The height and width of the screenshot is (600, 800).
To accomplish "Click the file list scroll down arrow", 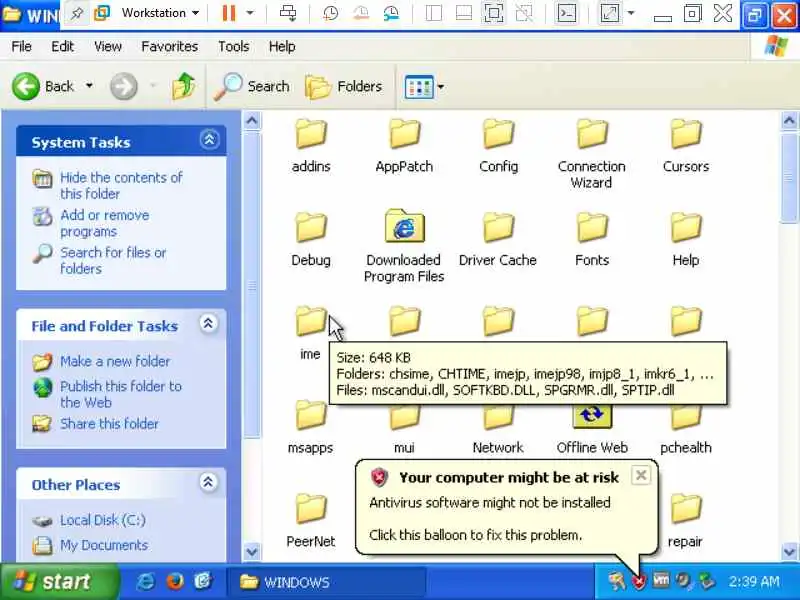I will (x=789, y=552).
